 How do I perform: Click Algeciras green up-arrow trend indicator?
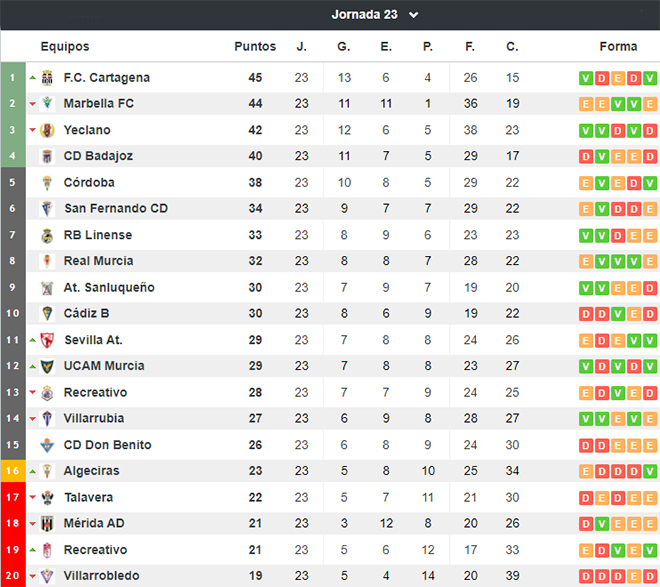32,471
